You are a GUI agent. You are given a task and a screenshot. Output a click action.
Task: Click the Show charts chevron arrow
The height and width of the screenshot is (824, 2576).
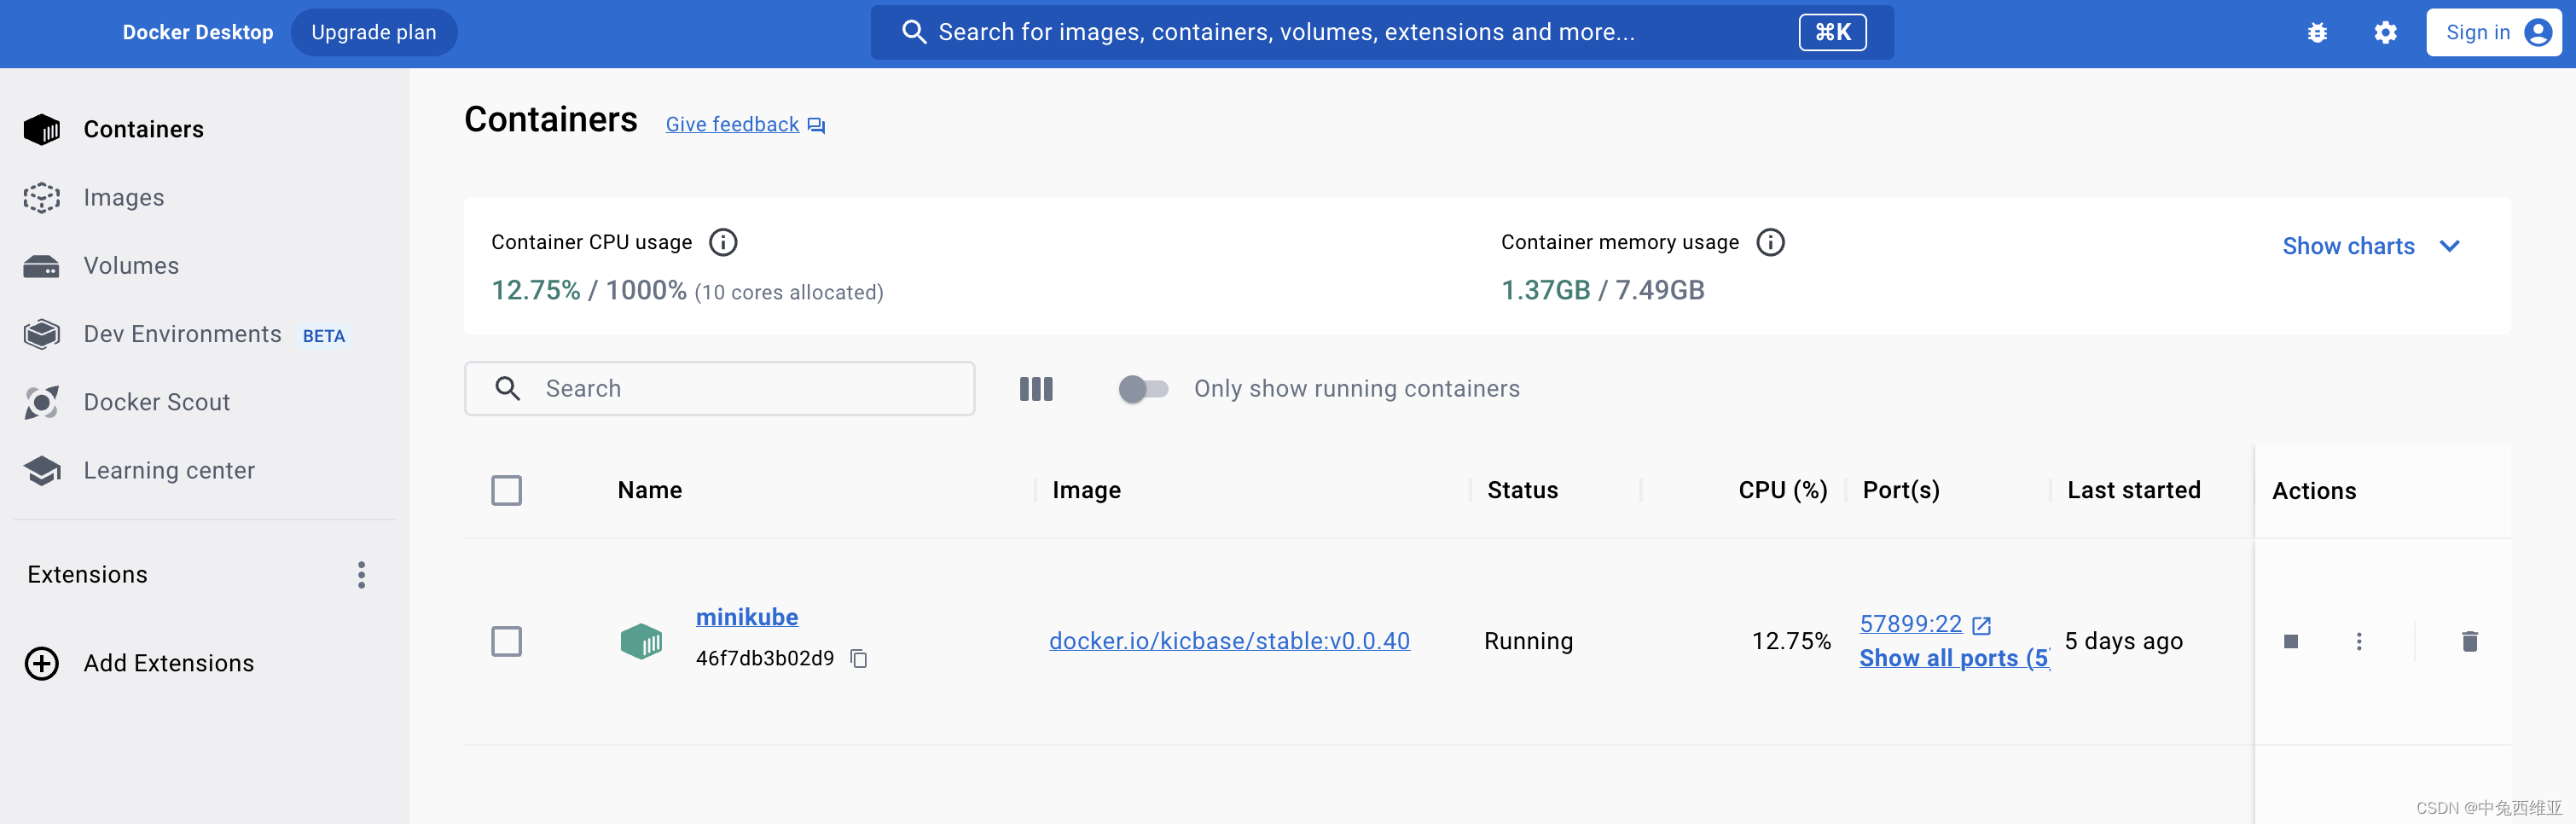(x=2449, y=246)
